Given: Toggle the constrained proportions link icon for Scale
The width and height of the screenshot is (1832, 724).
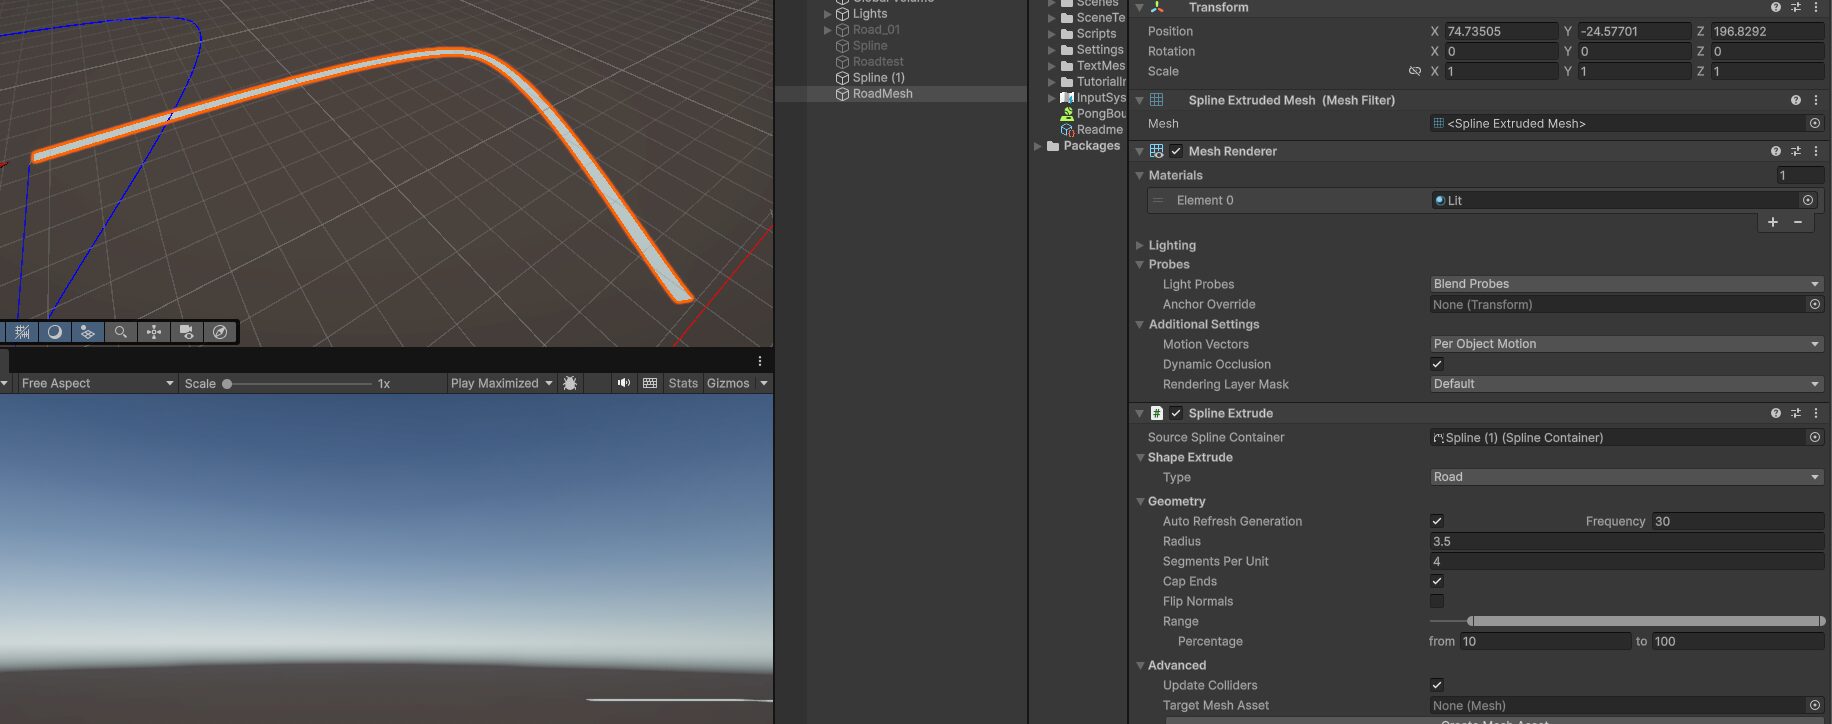Looking at the screenshot, I should coord(1414,71).
